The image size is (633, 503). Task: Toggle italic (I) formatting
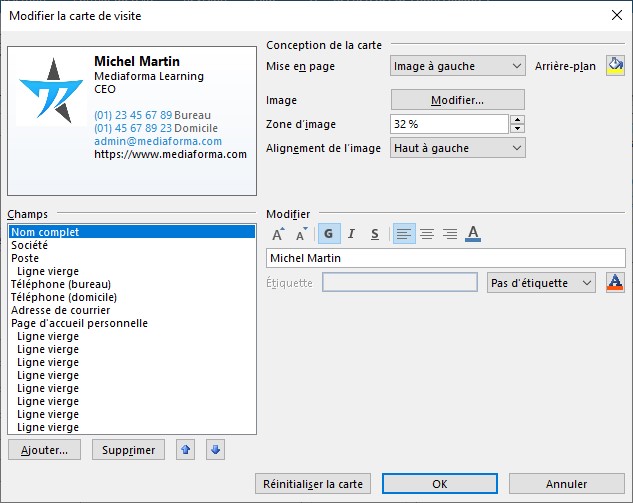click(x=351, y=234)
